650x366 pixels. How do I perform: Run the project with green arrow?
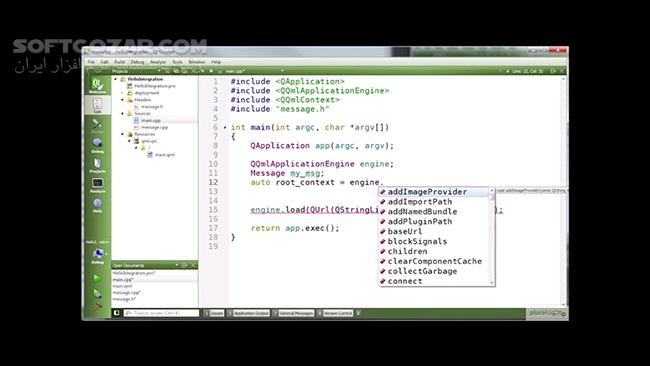pos(97,278)
